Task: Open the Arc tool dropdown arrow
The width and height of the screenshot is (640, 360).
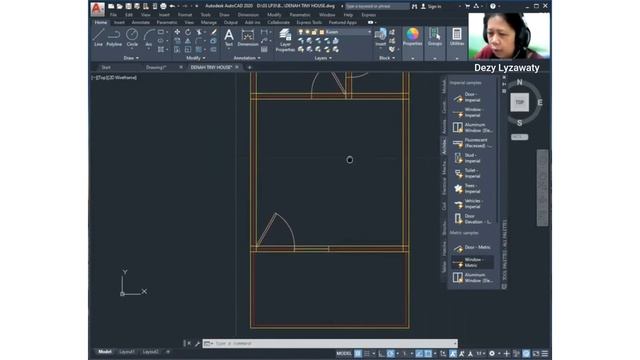Action: click(x=149, y=49)
